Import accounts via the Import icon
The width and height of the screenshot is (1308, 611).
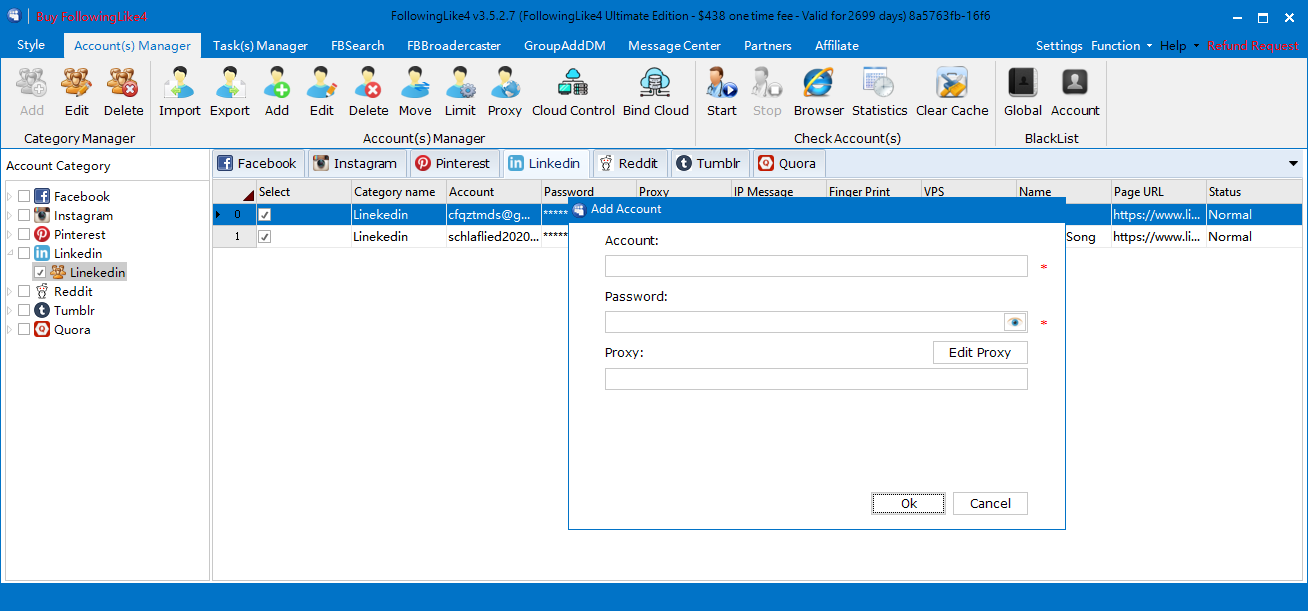tap(180, 92)
